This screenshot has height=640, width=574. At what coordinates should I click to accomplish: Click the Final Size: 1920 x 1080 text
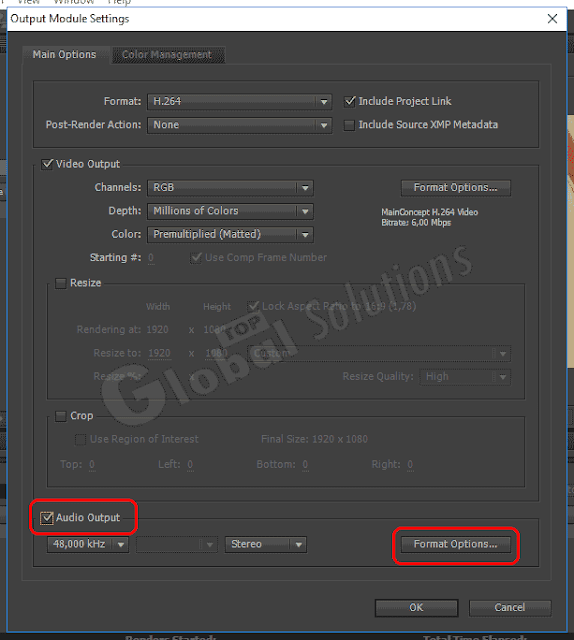pyautogui.click(x=314, y=439)
